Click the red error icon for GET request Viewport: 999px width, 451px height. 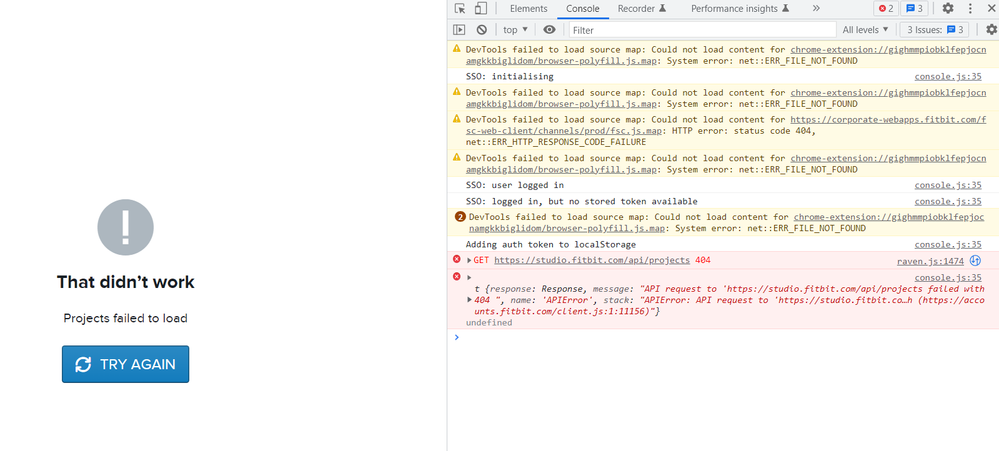click(x=456, y=259)
